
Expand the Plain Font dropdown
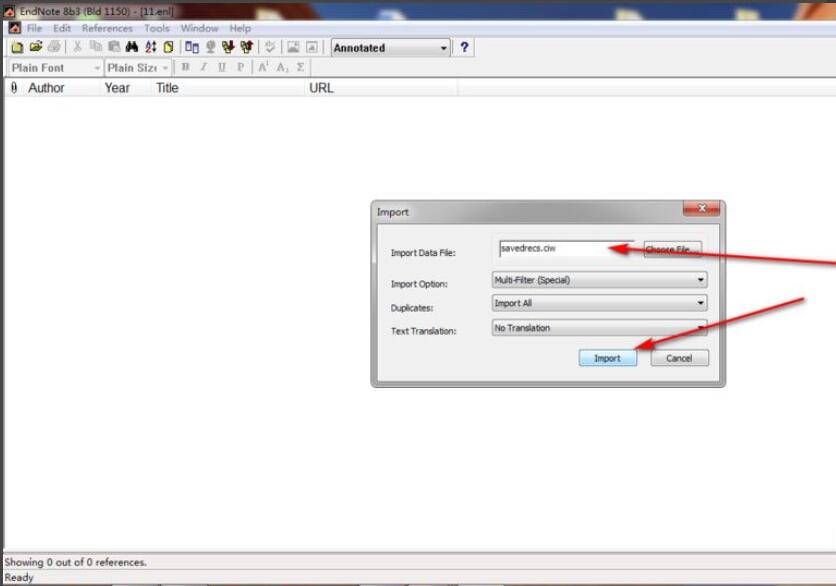pos(97,68)
